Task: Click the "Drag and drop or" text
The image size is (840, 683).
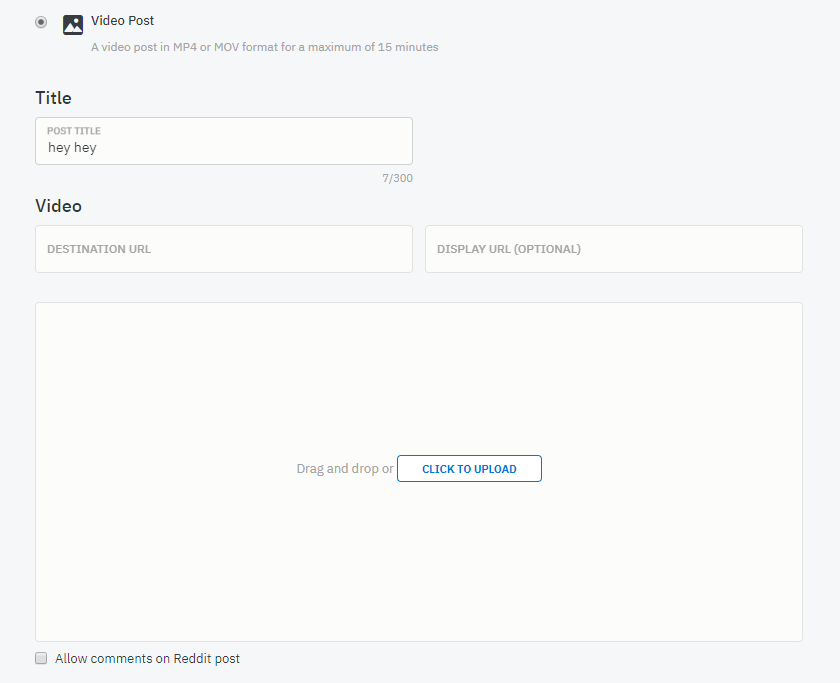Action: [x=345, y=469]
